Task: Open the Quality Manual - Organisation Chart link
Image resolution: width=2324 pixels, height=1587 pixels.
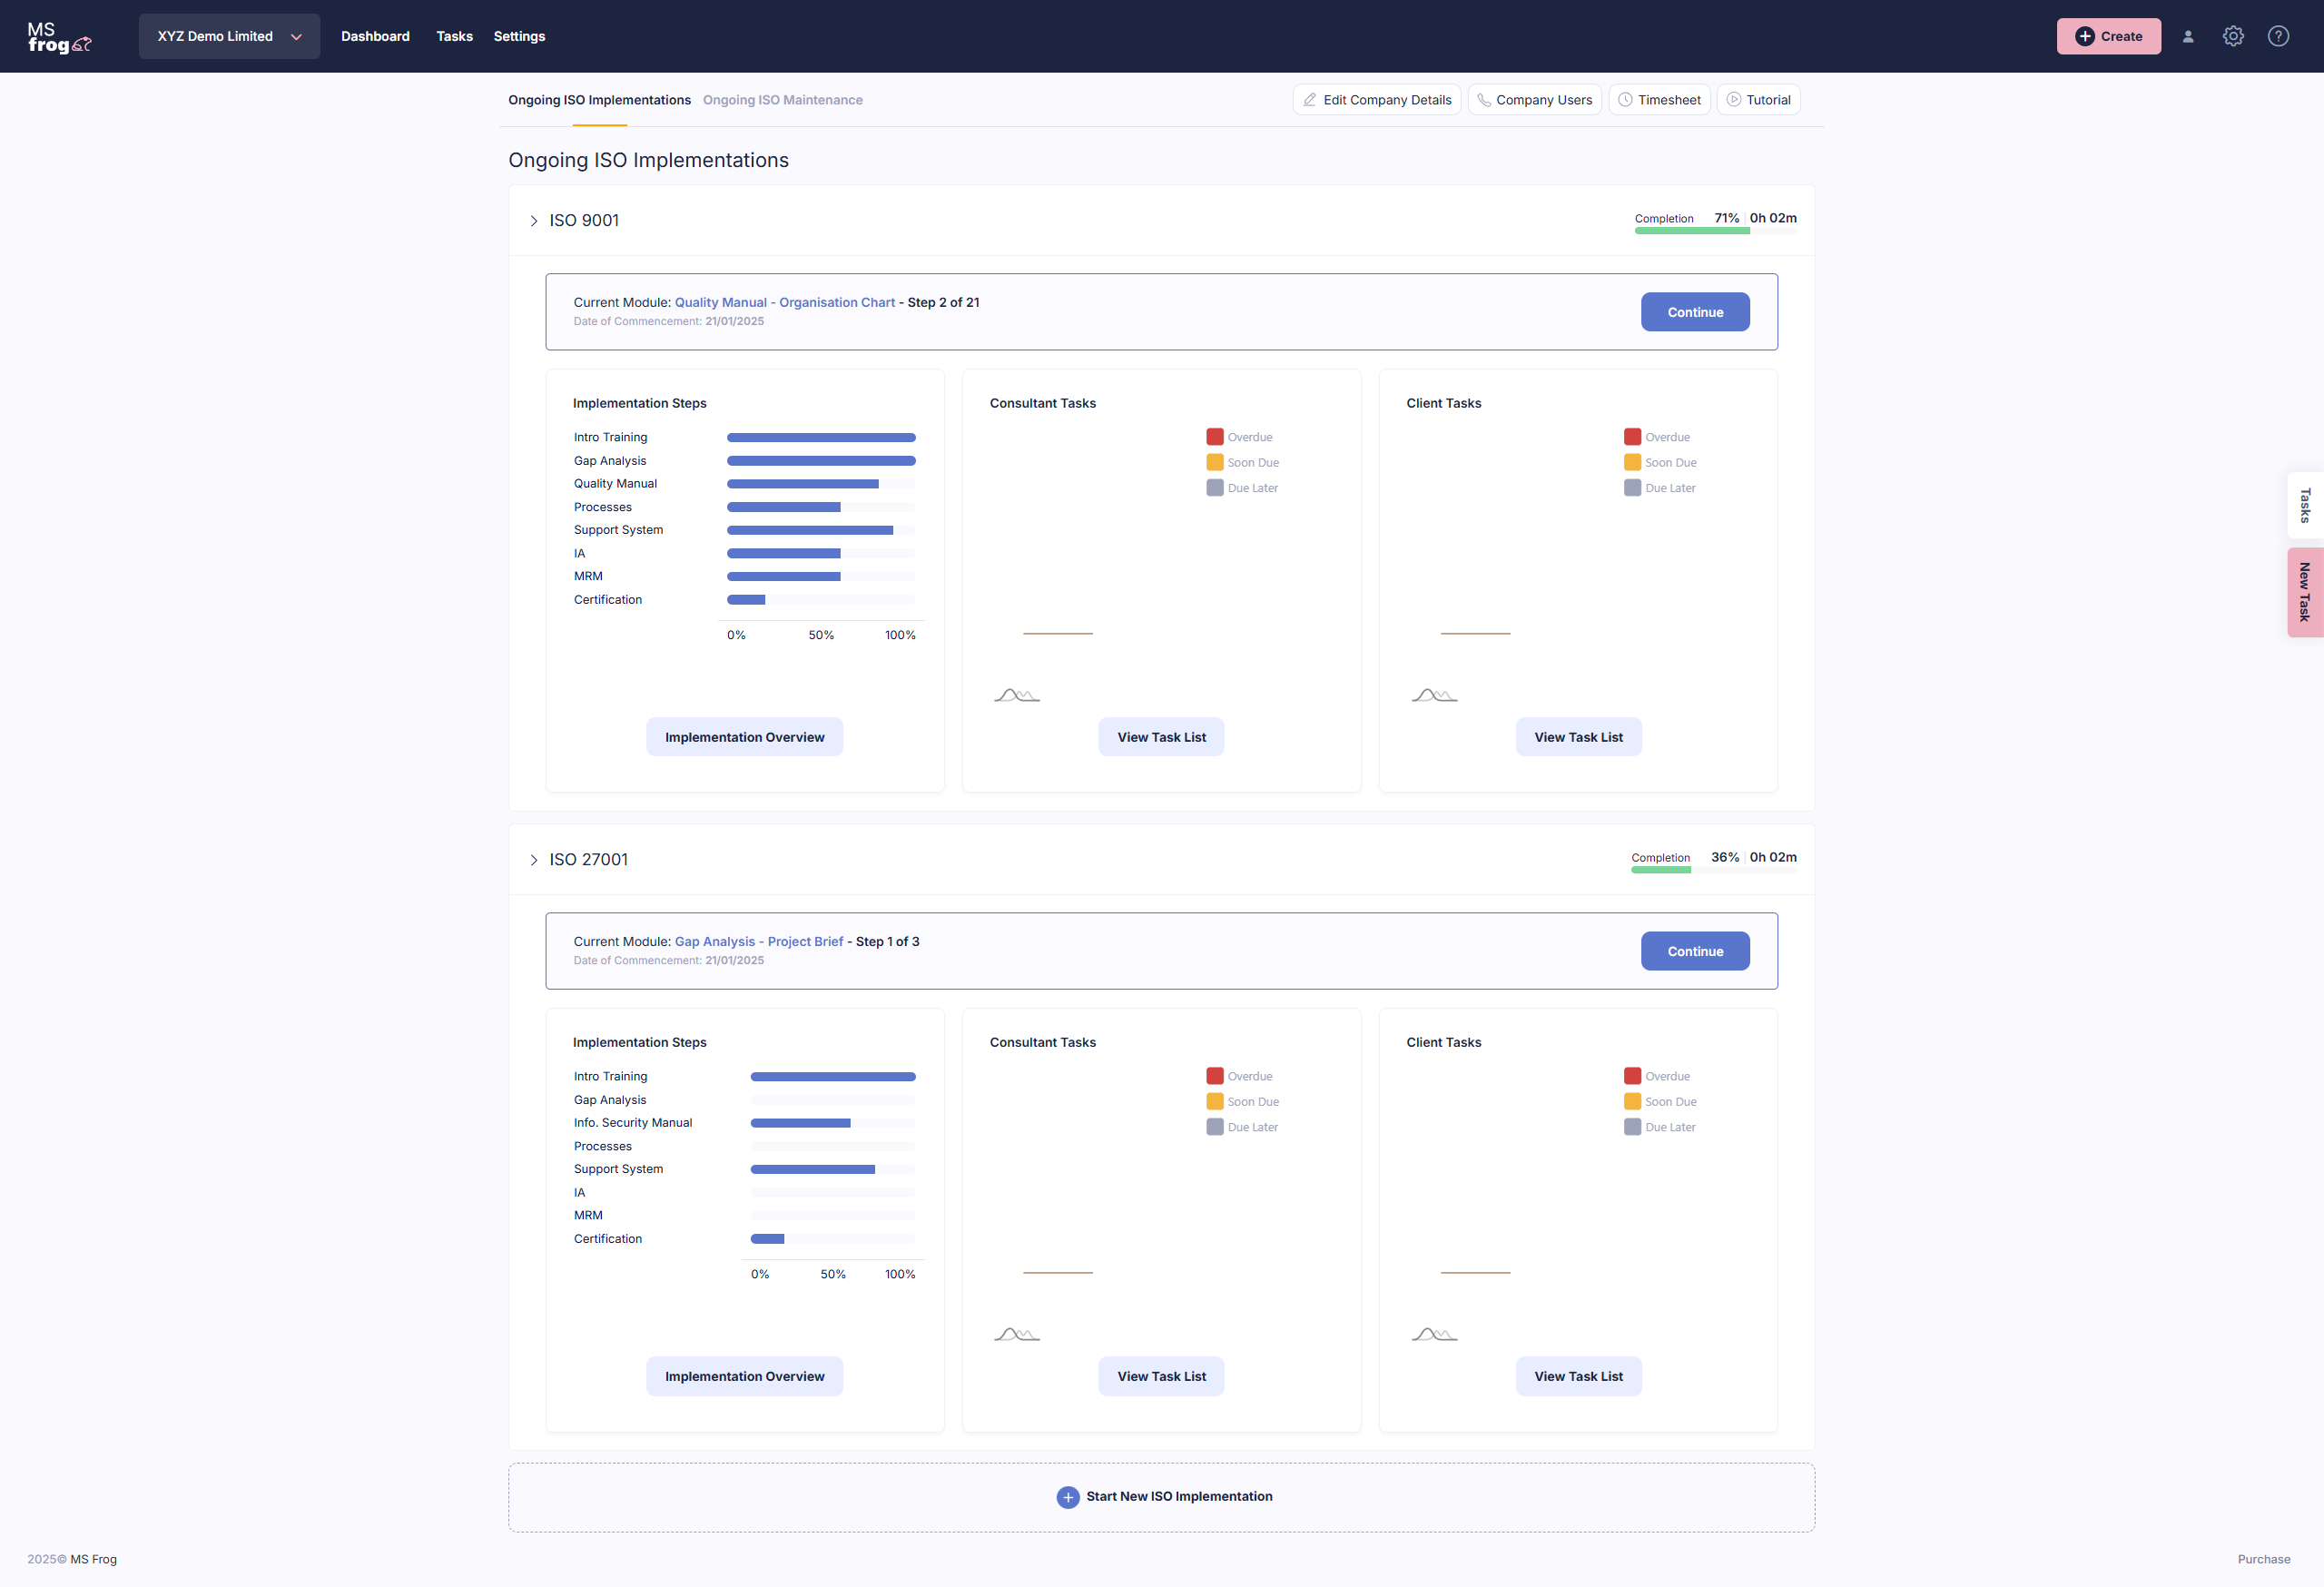Action: (x=784, y=302)
